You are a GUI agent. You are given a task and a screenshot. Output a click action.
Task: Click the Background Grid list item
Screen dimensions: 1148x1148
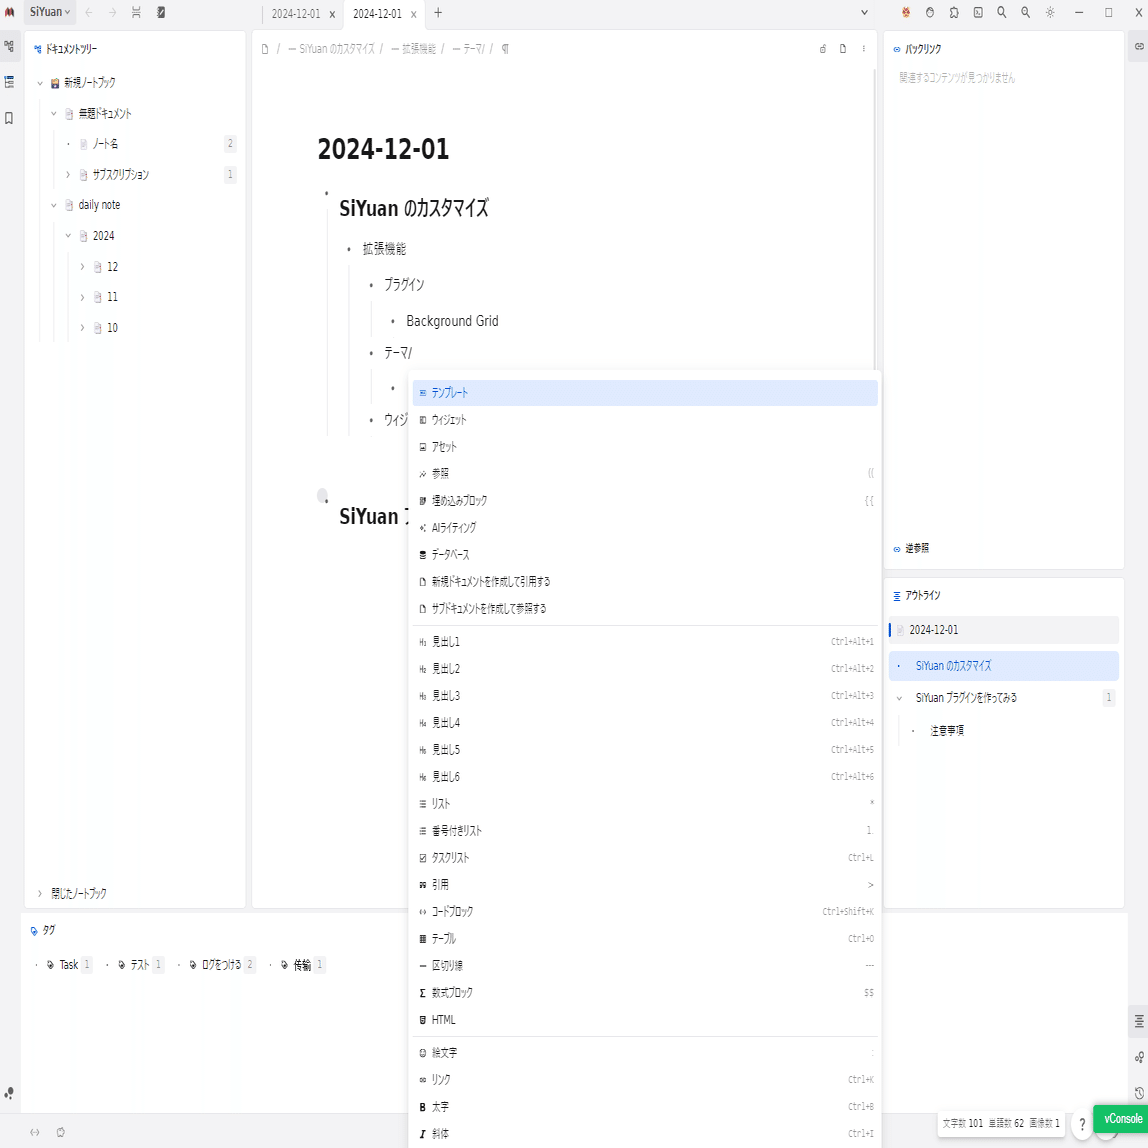click(x=452, y=321)
